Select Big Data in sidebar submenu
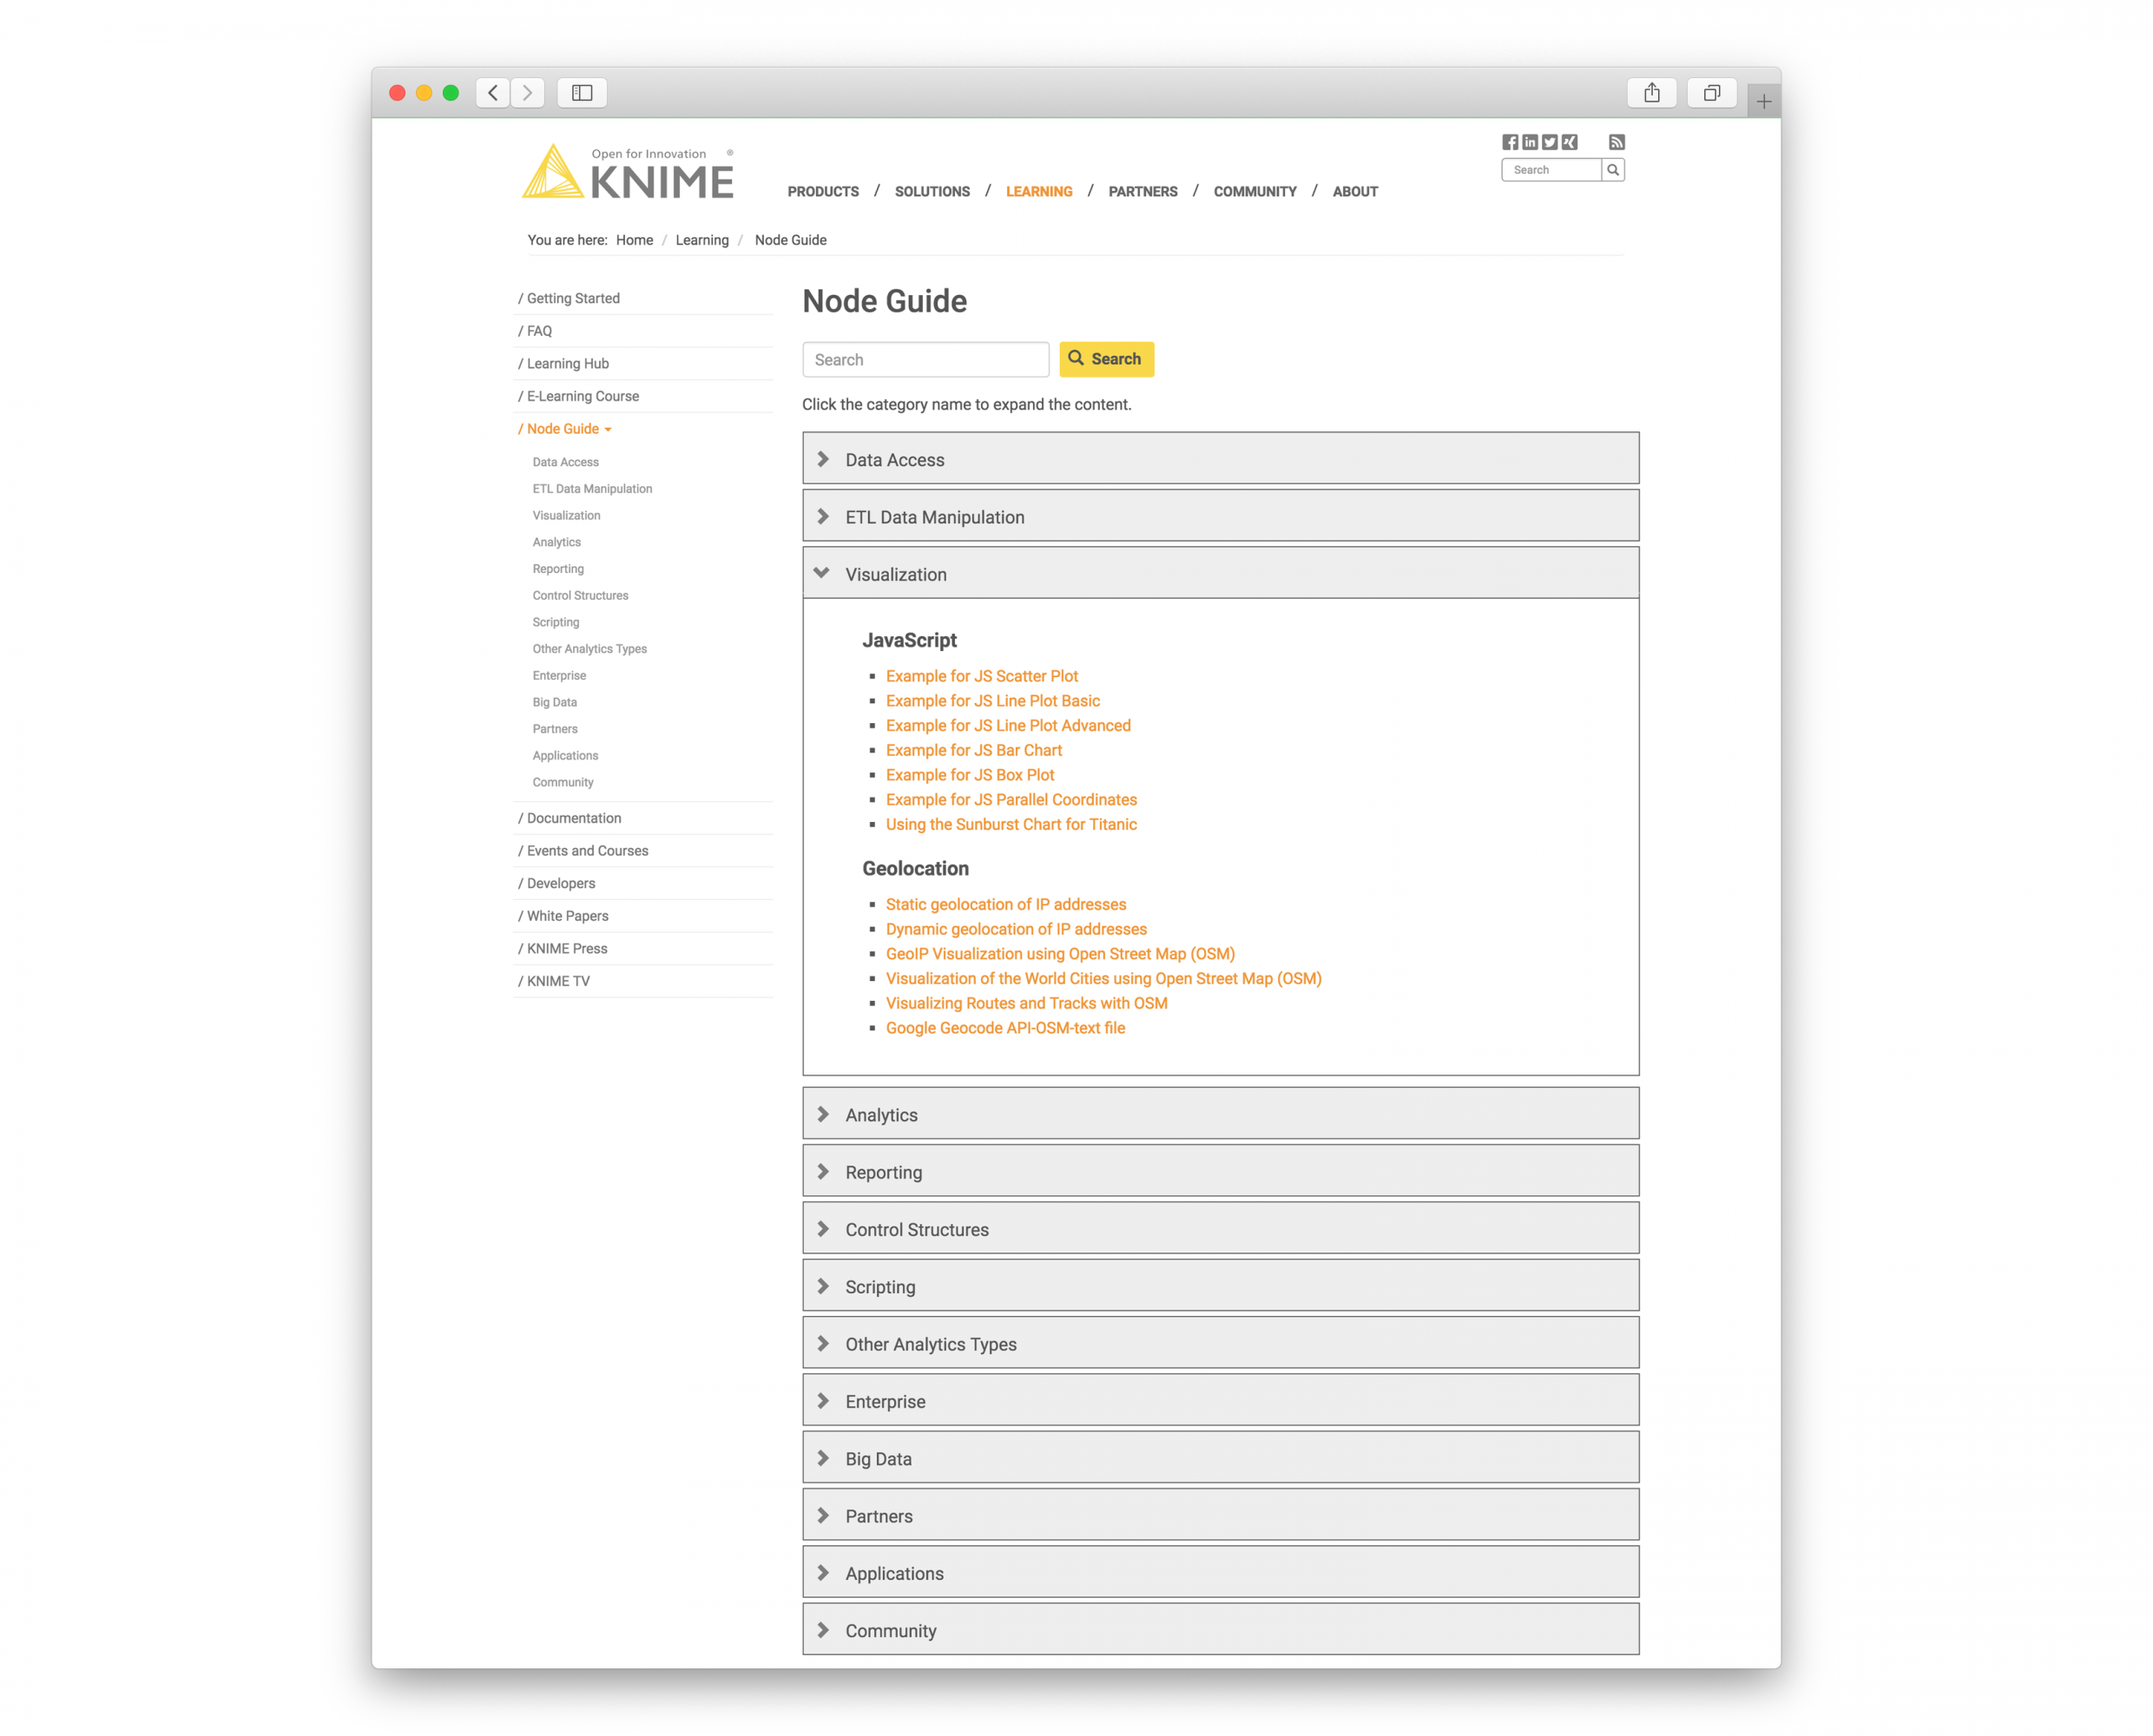Screen dimensions: 2153x1736 (x=554, y=702)
